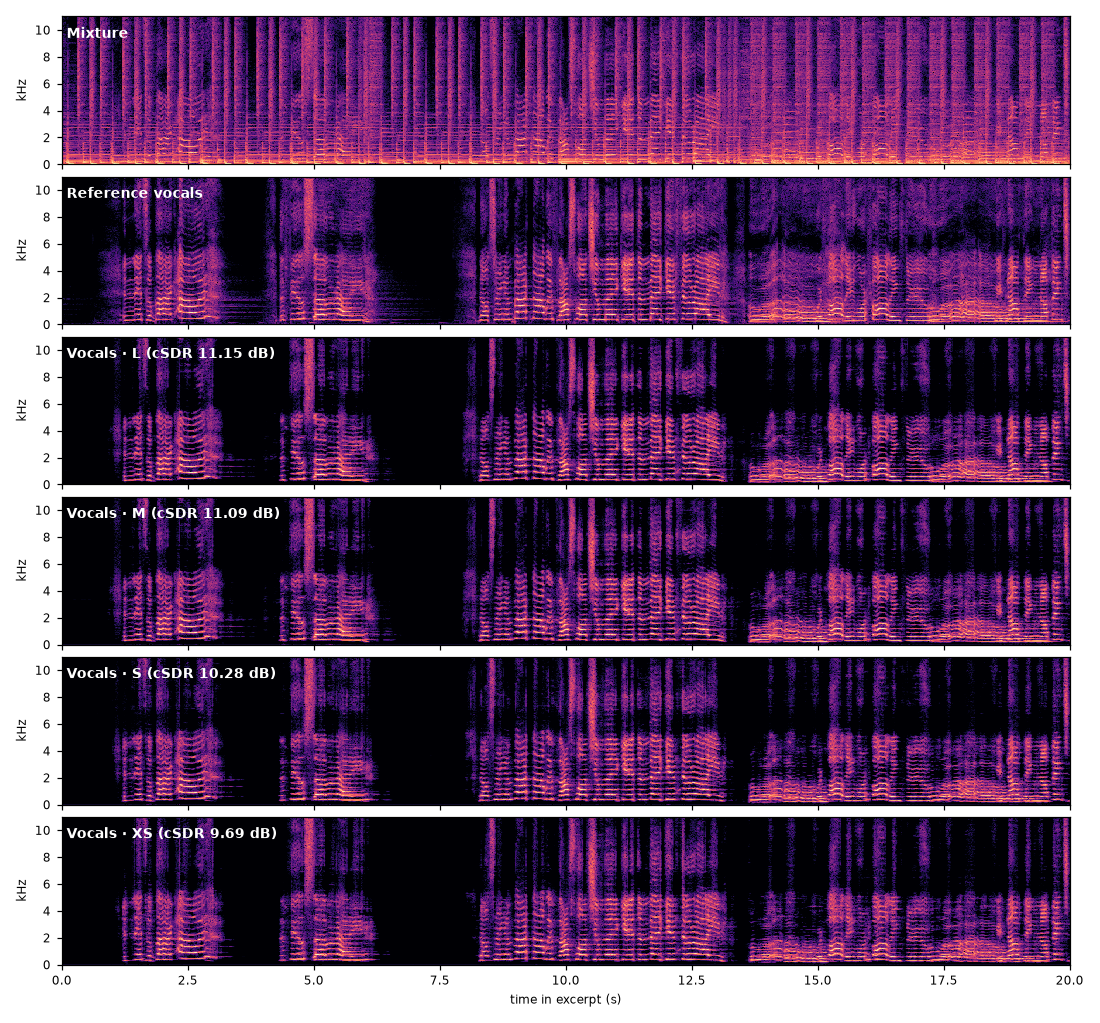The width and height of the screenshot is (1100, 1023).
Task: Click the 20.0 tick label on time axis
Action: [x=1070, y=980]
